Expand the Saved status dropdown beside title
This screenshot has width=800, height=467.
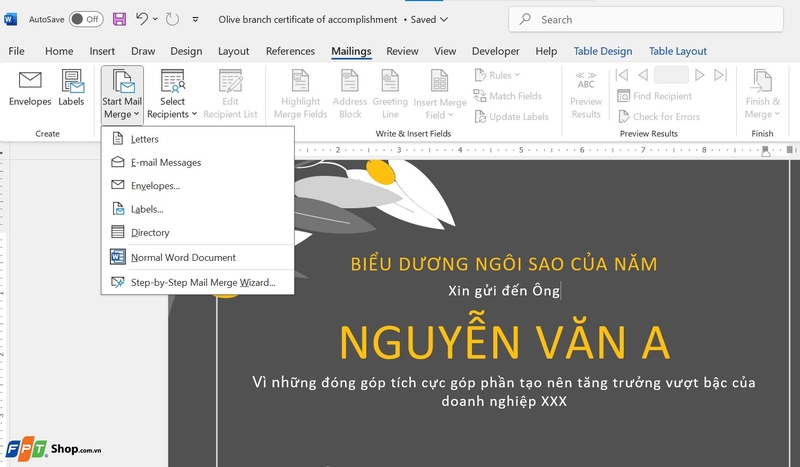tap(444, 19)
